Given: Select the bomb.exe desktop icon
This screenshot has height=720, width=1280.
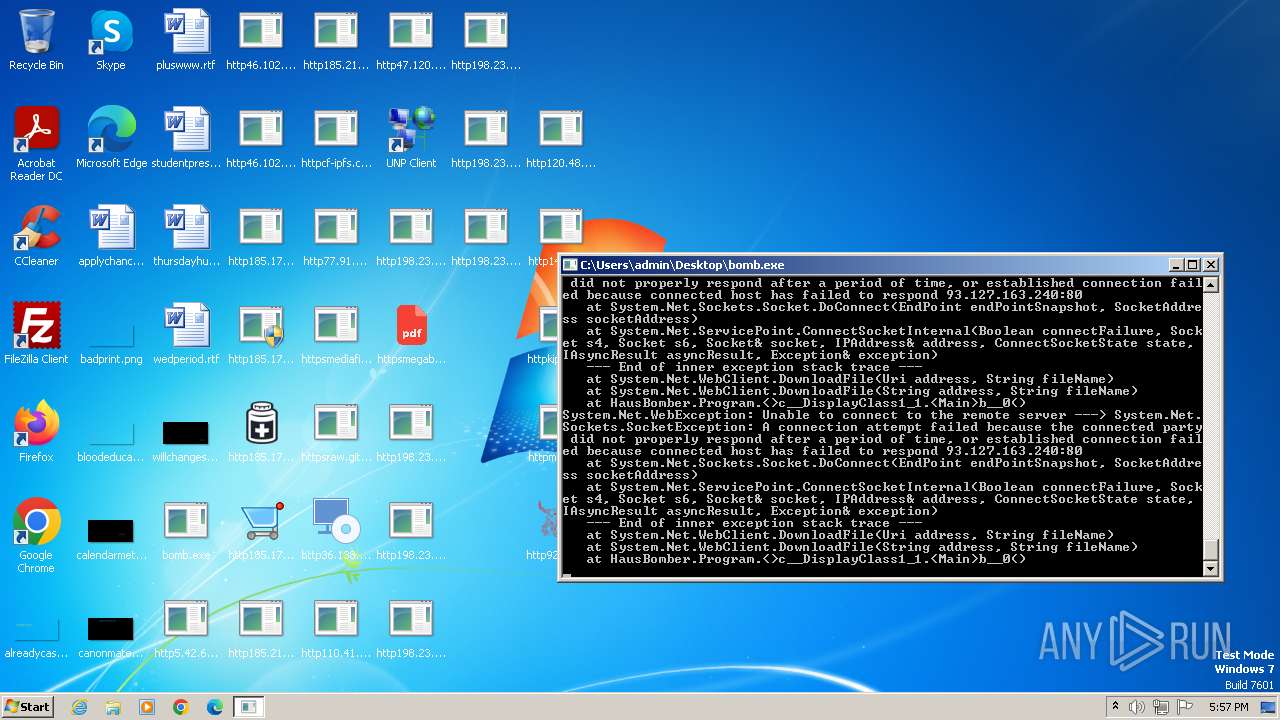Looking at the screenshot, I should 186,530.
